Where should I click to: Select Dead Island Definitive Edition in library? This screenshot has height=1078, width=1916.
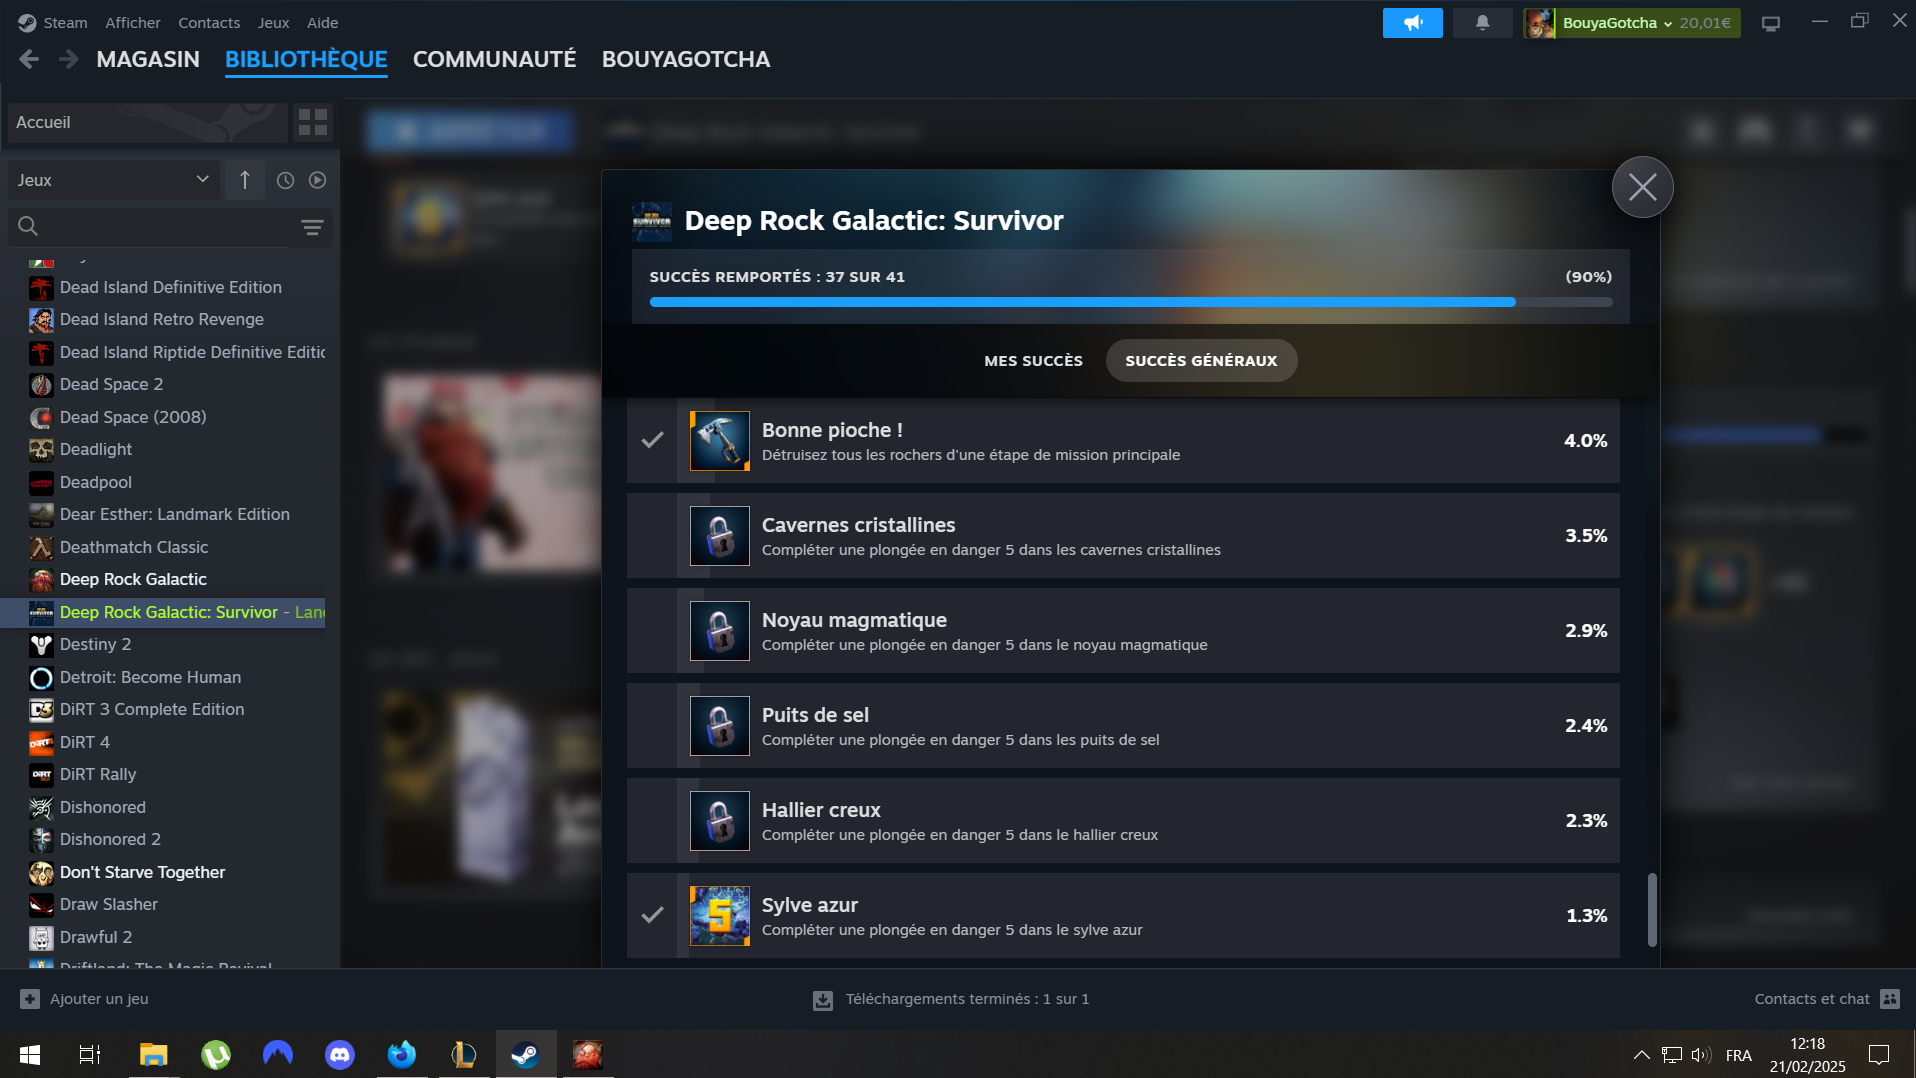(x=171, y=288)
